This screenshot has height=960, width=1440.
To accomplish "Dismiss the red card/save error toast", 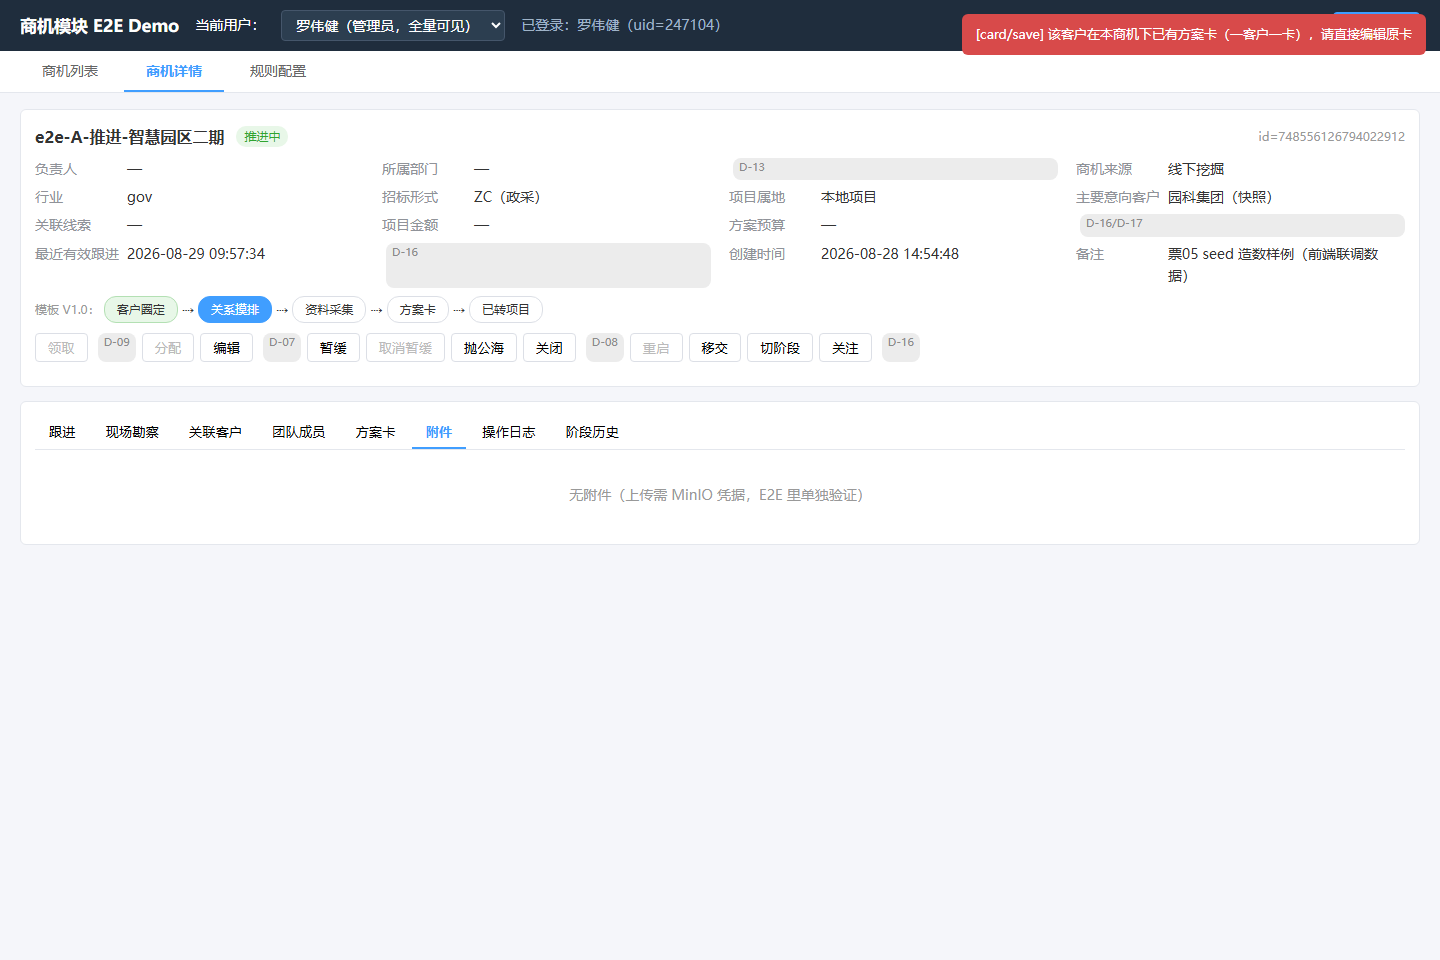I will [1194, 34].
